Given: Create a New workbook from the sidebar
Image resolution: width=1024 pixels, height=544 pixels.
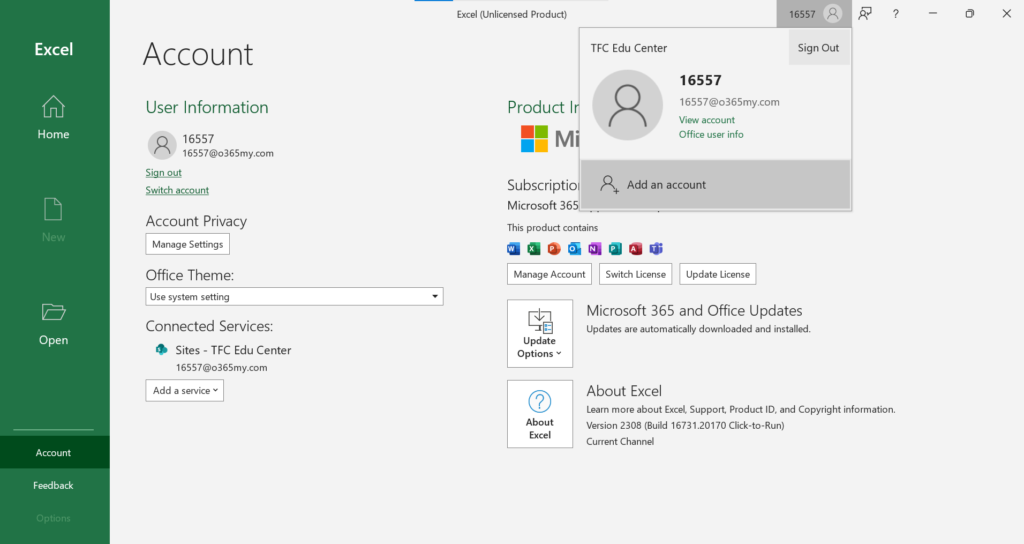Looking at the screenshot, I should (54, 220).
